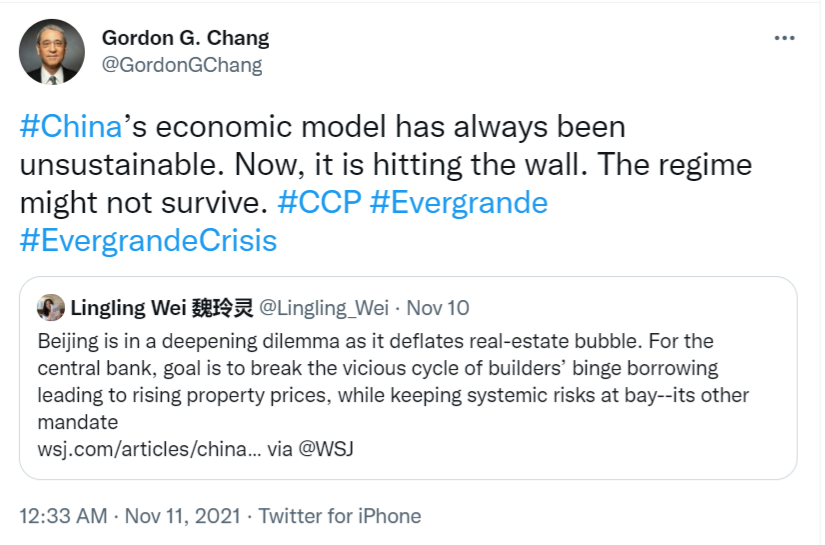Click the word "unsustainable" in the tweet
The image size is (825, 545).
(117, 165)
